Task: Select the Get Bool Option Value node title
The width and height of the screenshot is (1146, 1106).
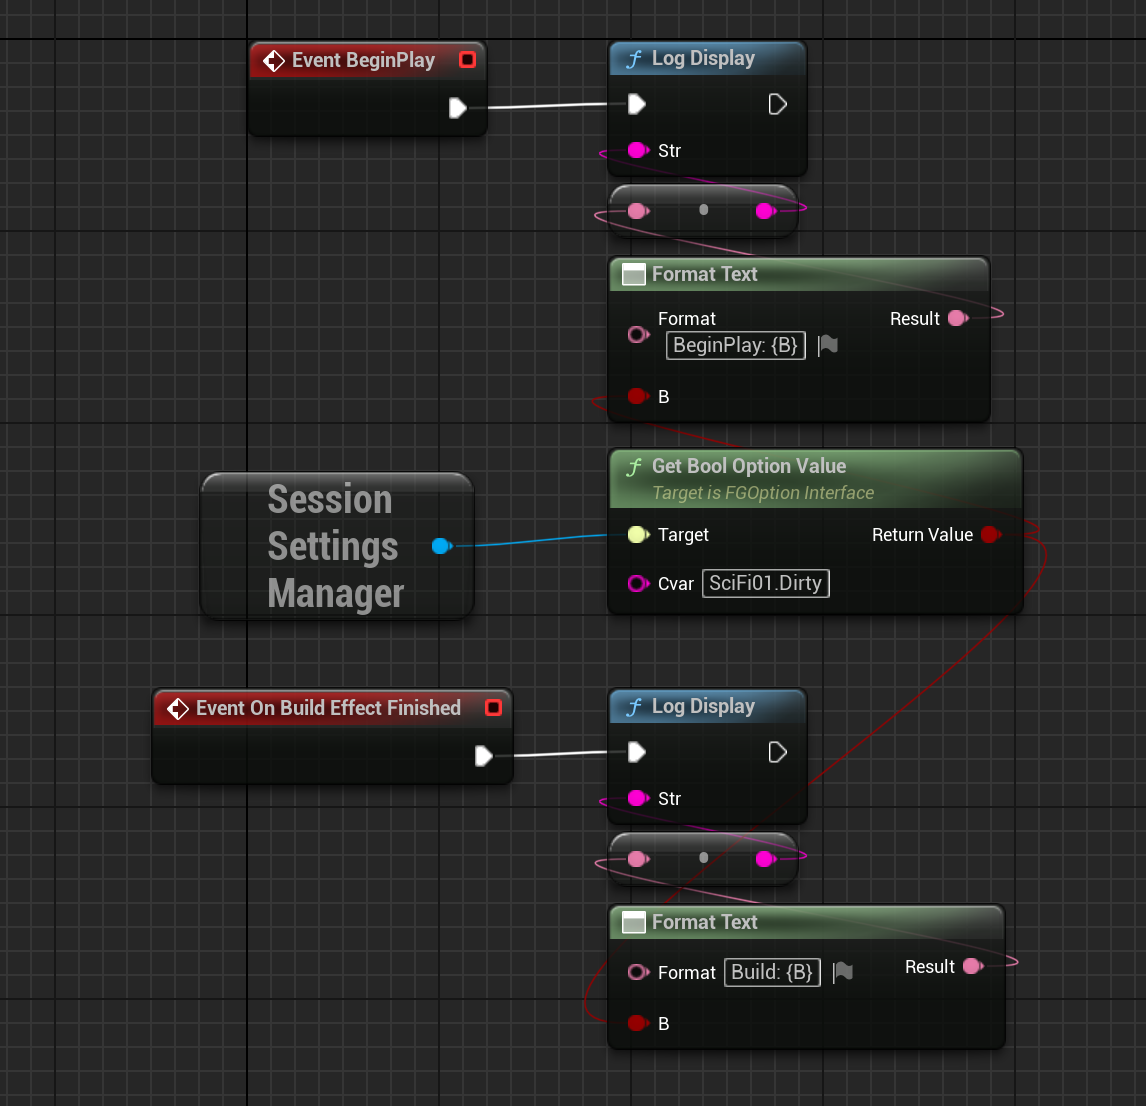Action: pyautogui.click(x=748, y=466)
